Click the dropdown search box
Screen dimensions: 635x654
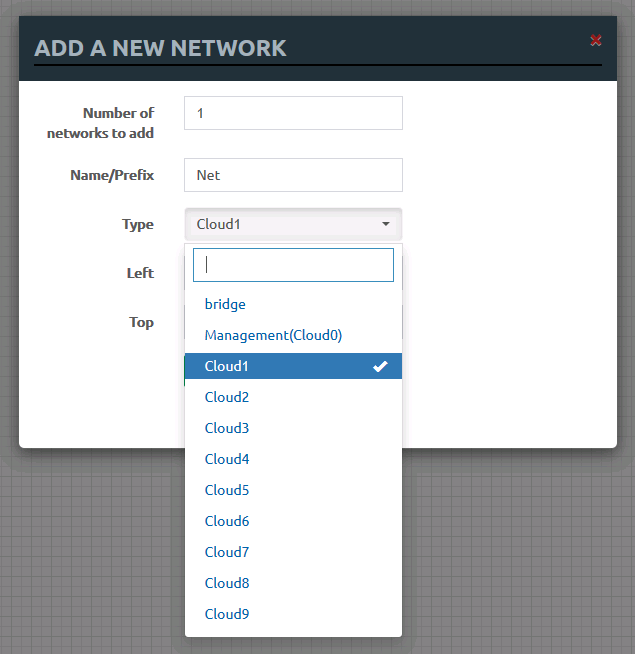click(293, 265)
